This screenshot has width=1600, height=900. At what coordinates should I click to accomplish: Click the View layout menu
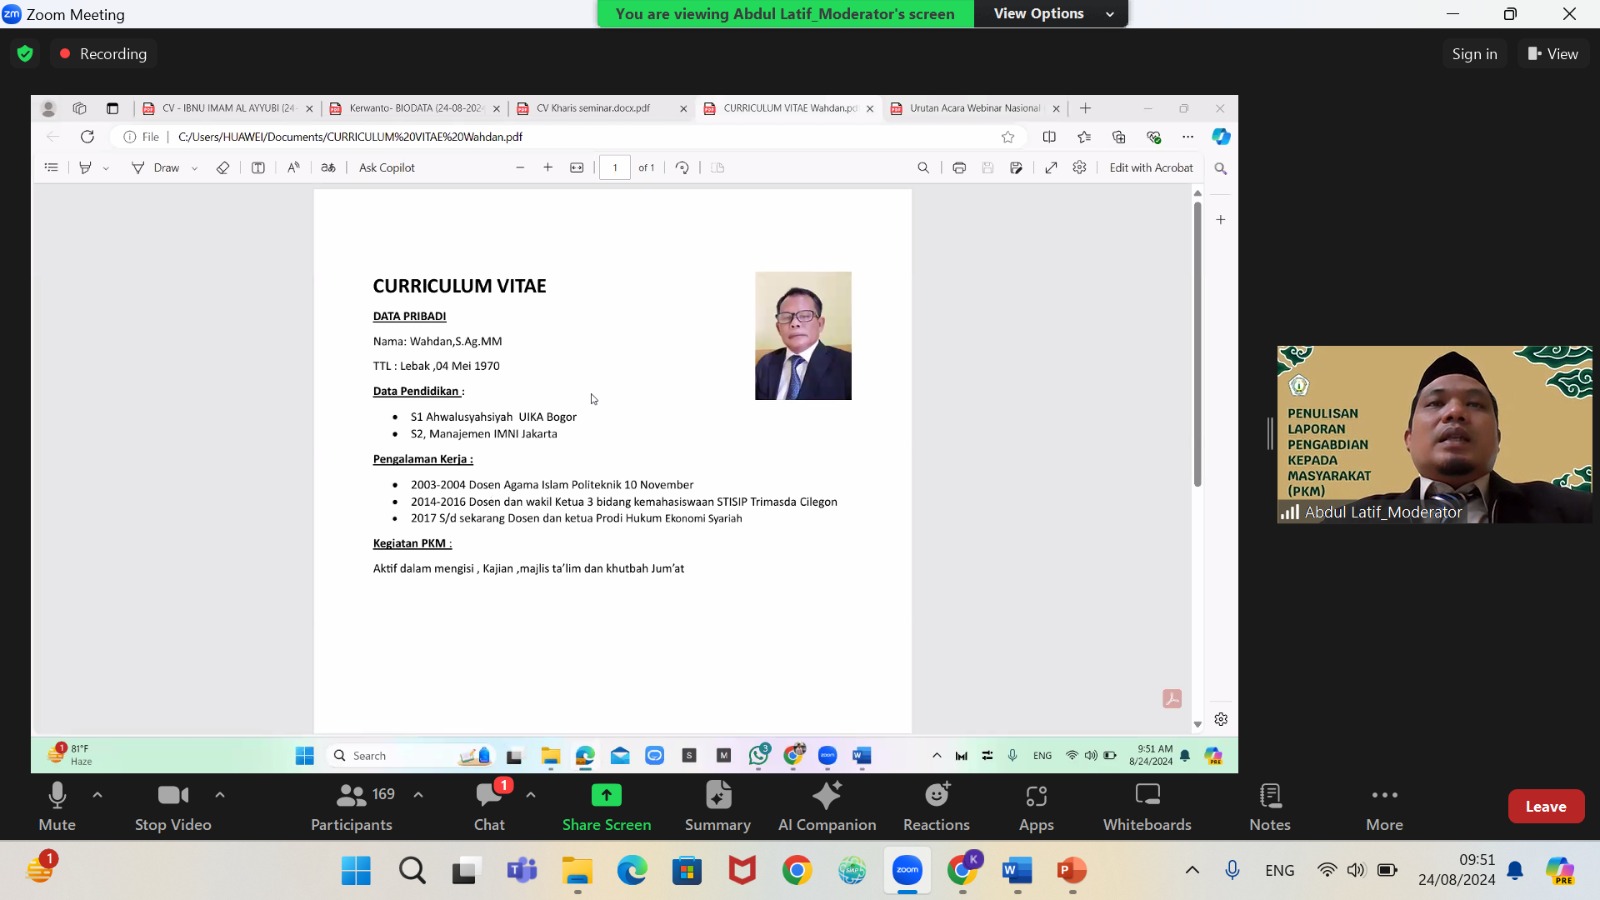(x=1552, y=54)
